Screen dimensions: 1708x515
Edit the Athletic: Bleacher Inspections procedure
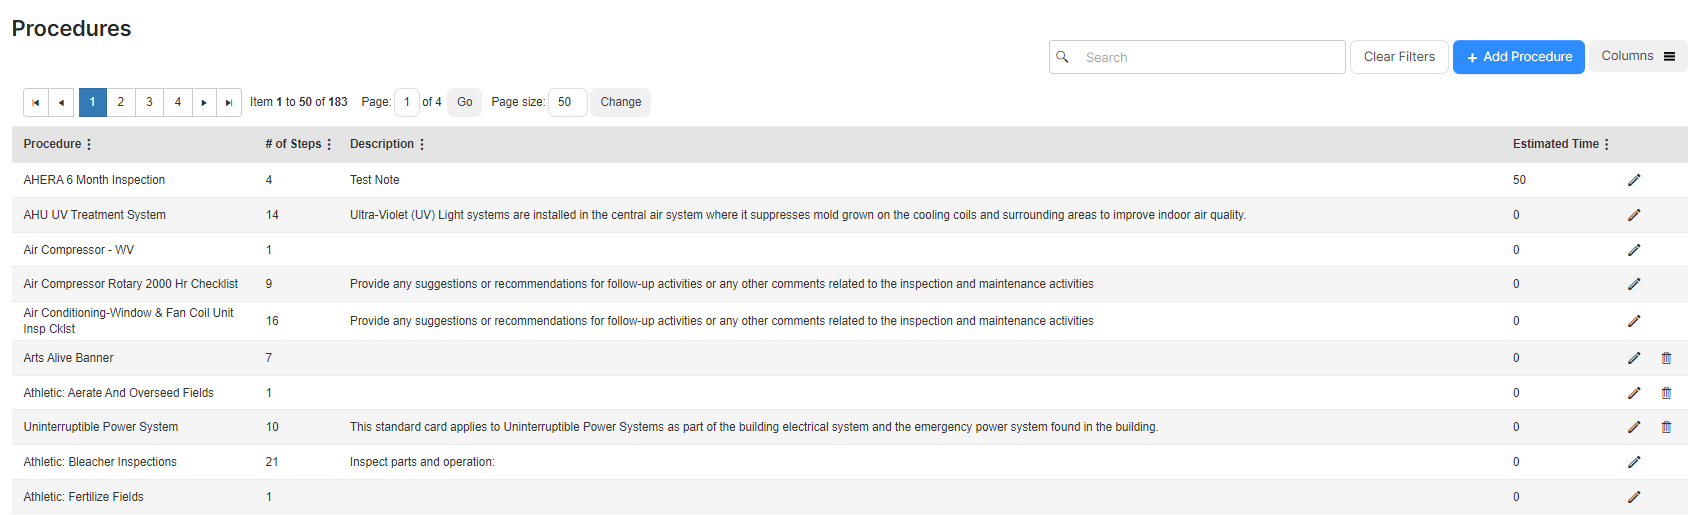pos(1634,462)
